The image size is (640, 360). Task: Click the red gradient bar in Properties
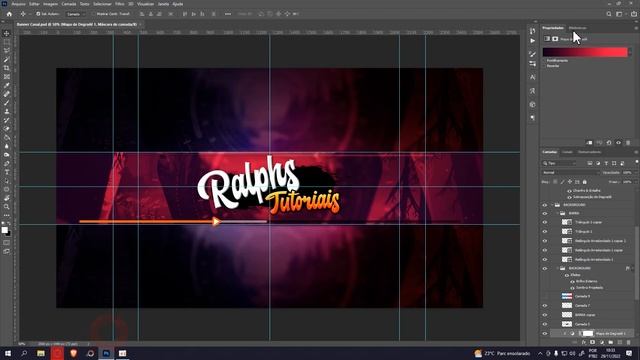tap(584, 52)
